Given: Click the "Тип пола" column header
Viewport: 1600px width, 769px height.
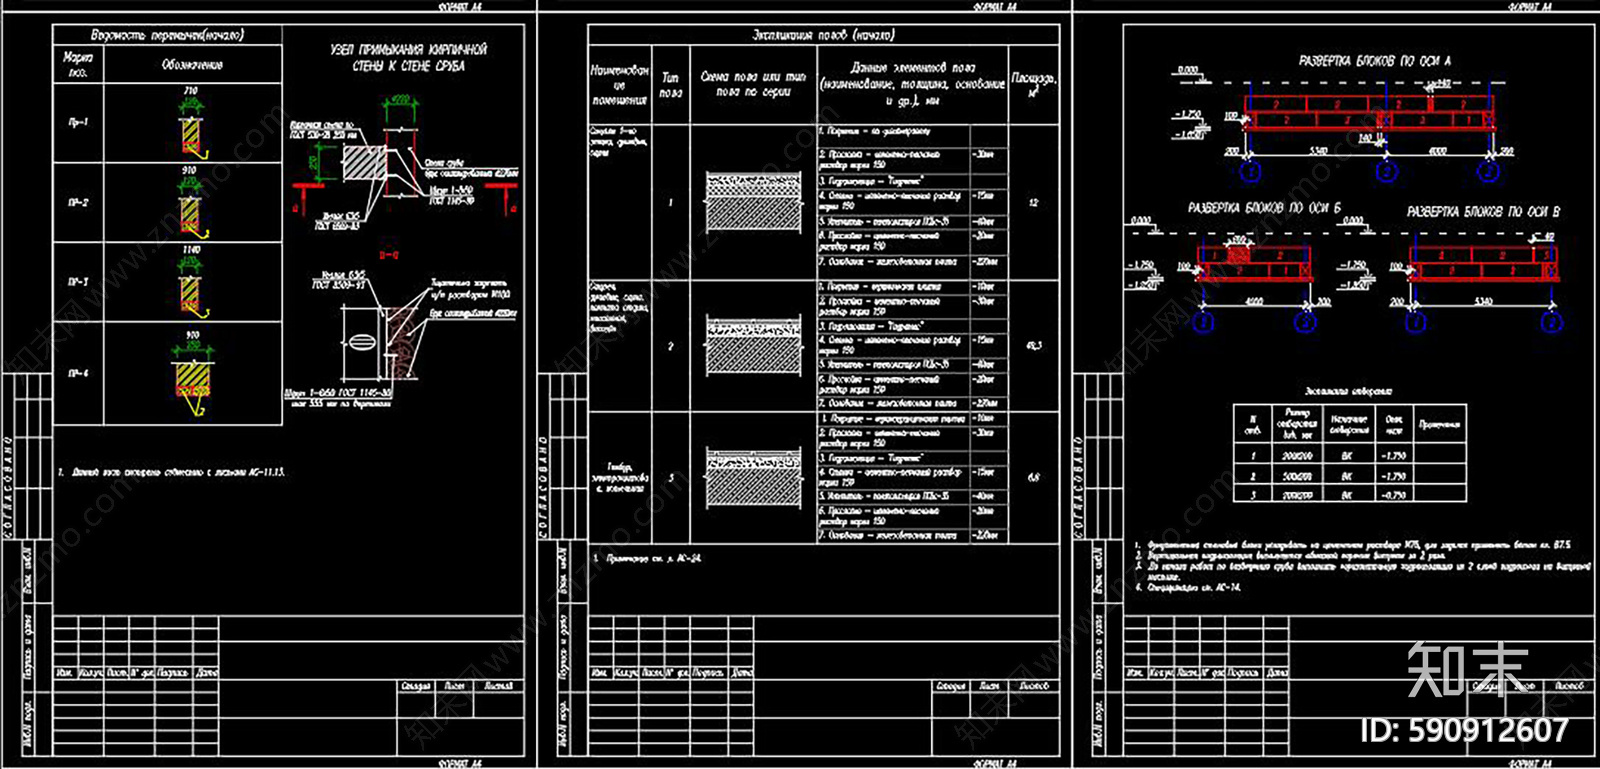Looking at the screenshot, I should pyautogui.click(x=670, y=85).
